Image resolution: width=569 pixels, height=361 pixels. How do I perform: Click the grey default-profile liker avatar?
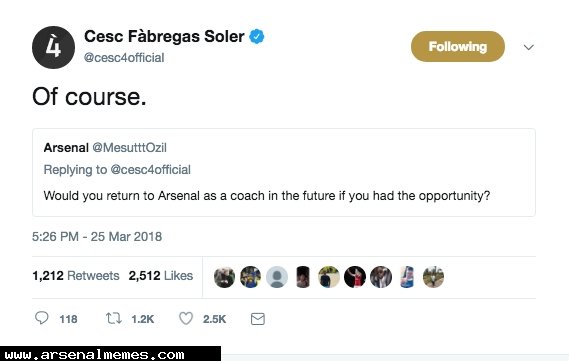click(277, 277)
